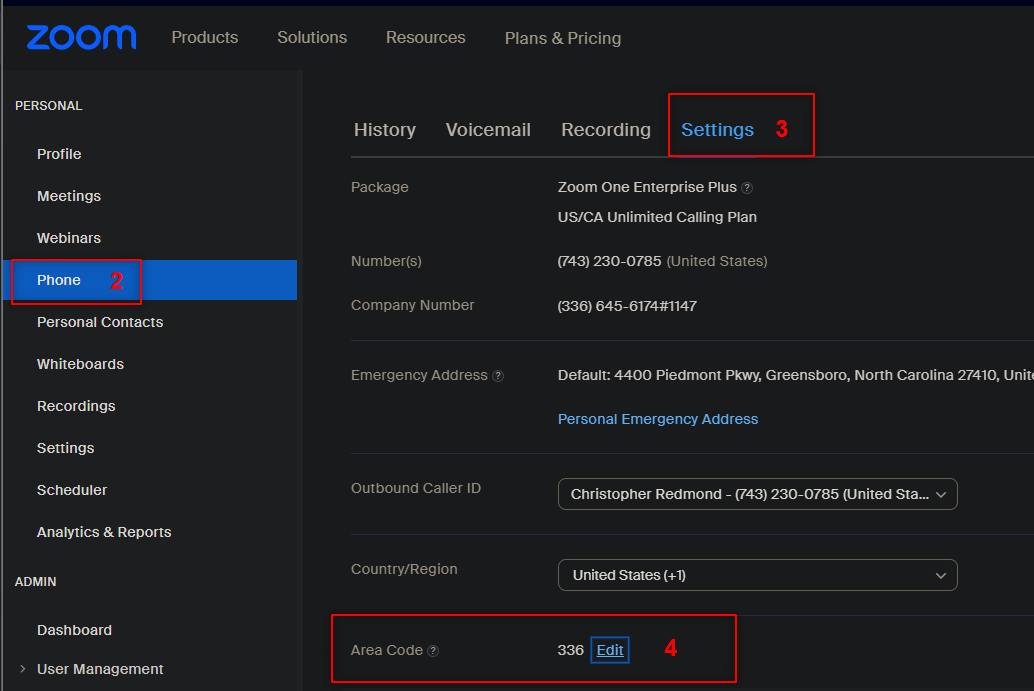Viewport: 1034px width, 691px height.
Task: Go to the admin Dashboard
Action: coord(75,630)
